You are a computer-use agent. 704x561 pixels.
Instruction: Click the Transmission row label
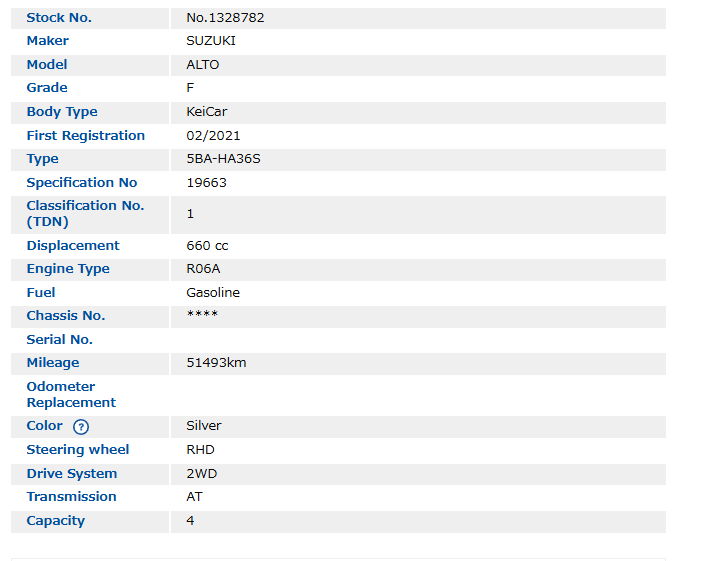tap(71, 497)
